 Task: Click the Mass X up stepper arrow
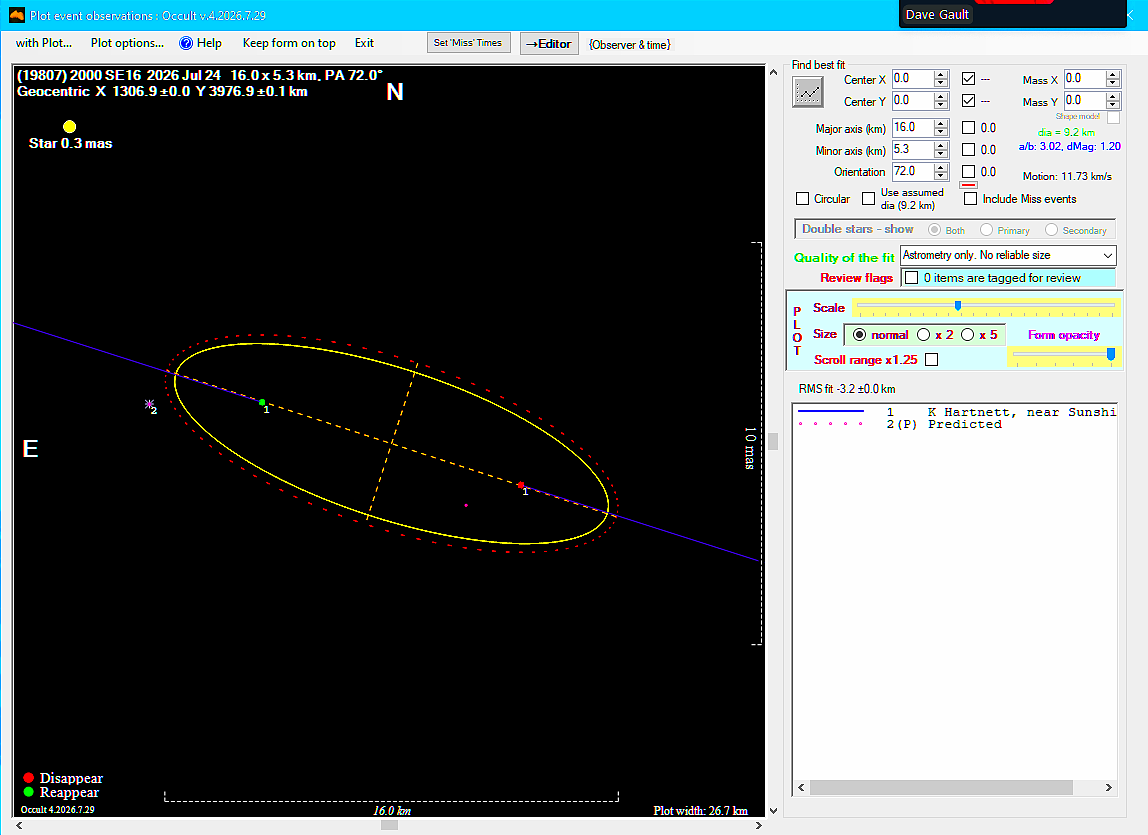coord(1113,74)
